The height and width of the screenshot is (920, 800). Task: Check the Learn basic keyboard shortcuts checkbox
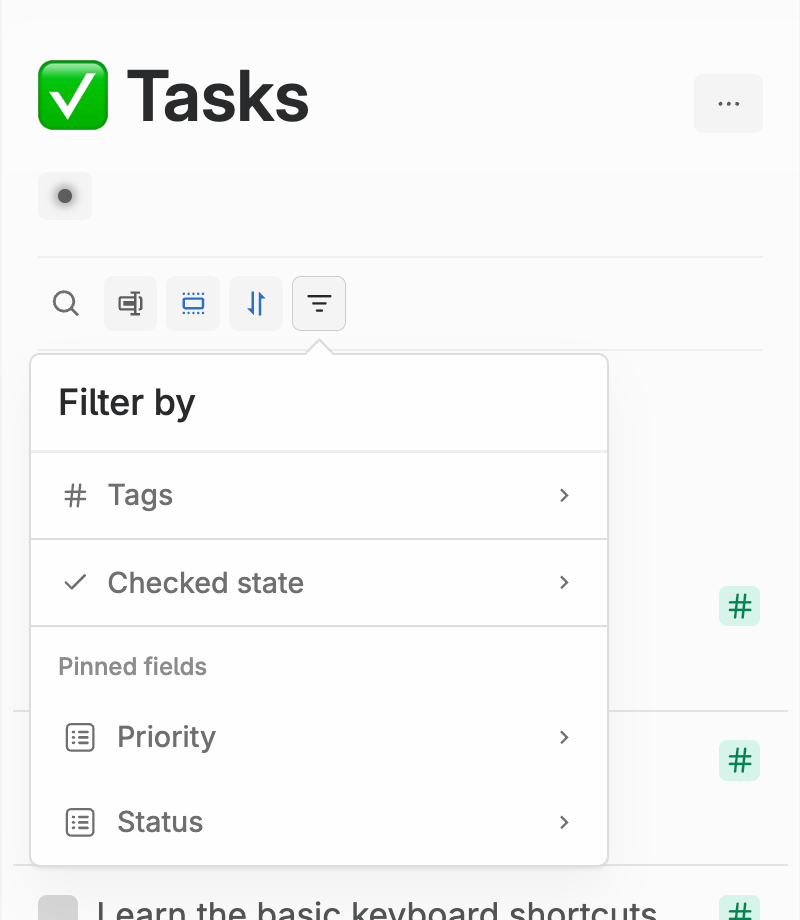click(58, 908)
